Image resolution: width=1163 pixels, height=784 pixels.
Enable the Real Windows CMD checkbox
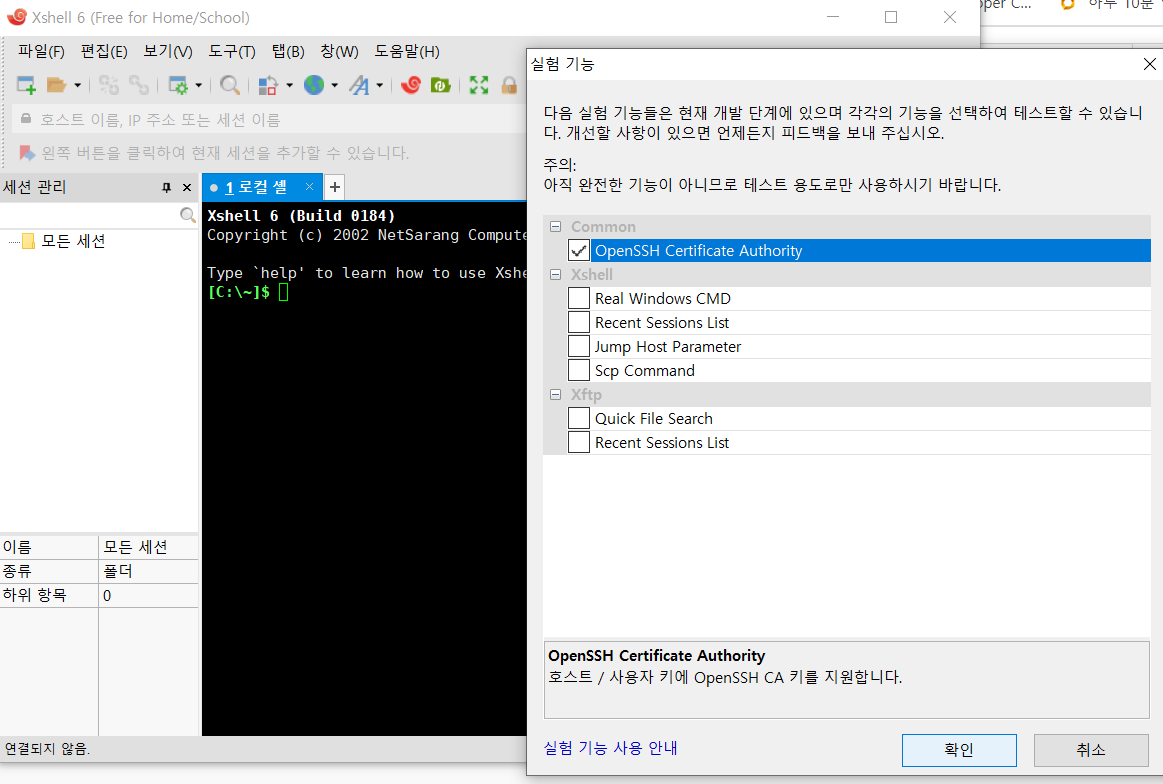click(579, 298)
